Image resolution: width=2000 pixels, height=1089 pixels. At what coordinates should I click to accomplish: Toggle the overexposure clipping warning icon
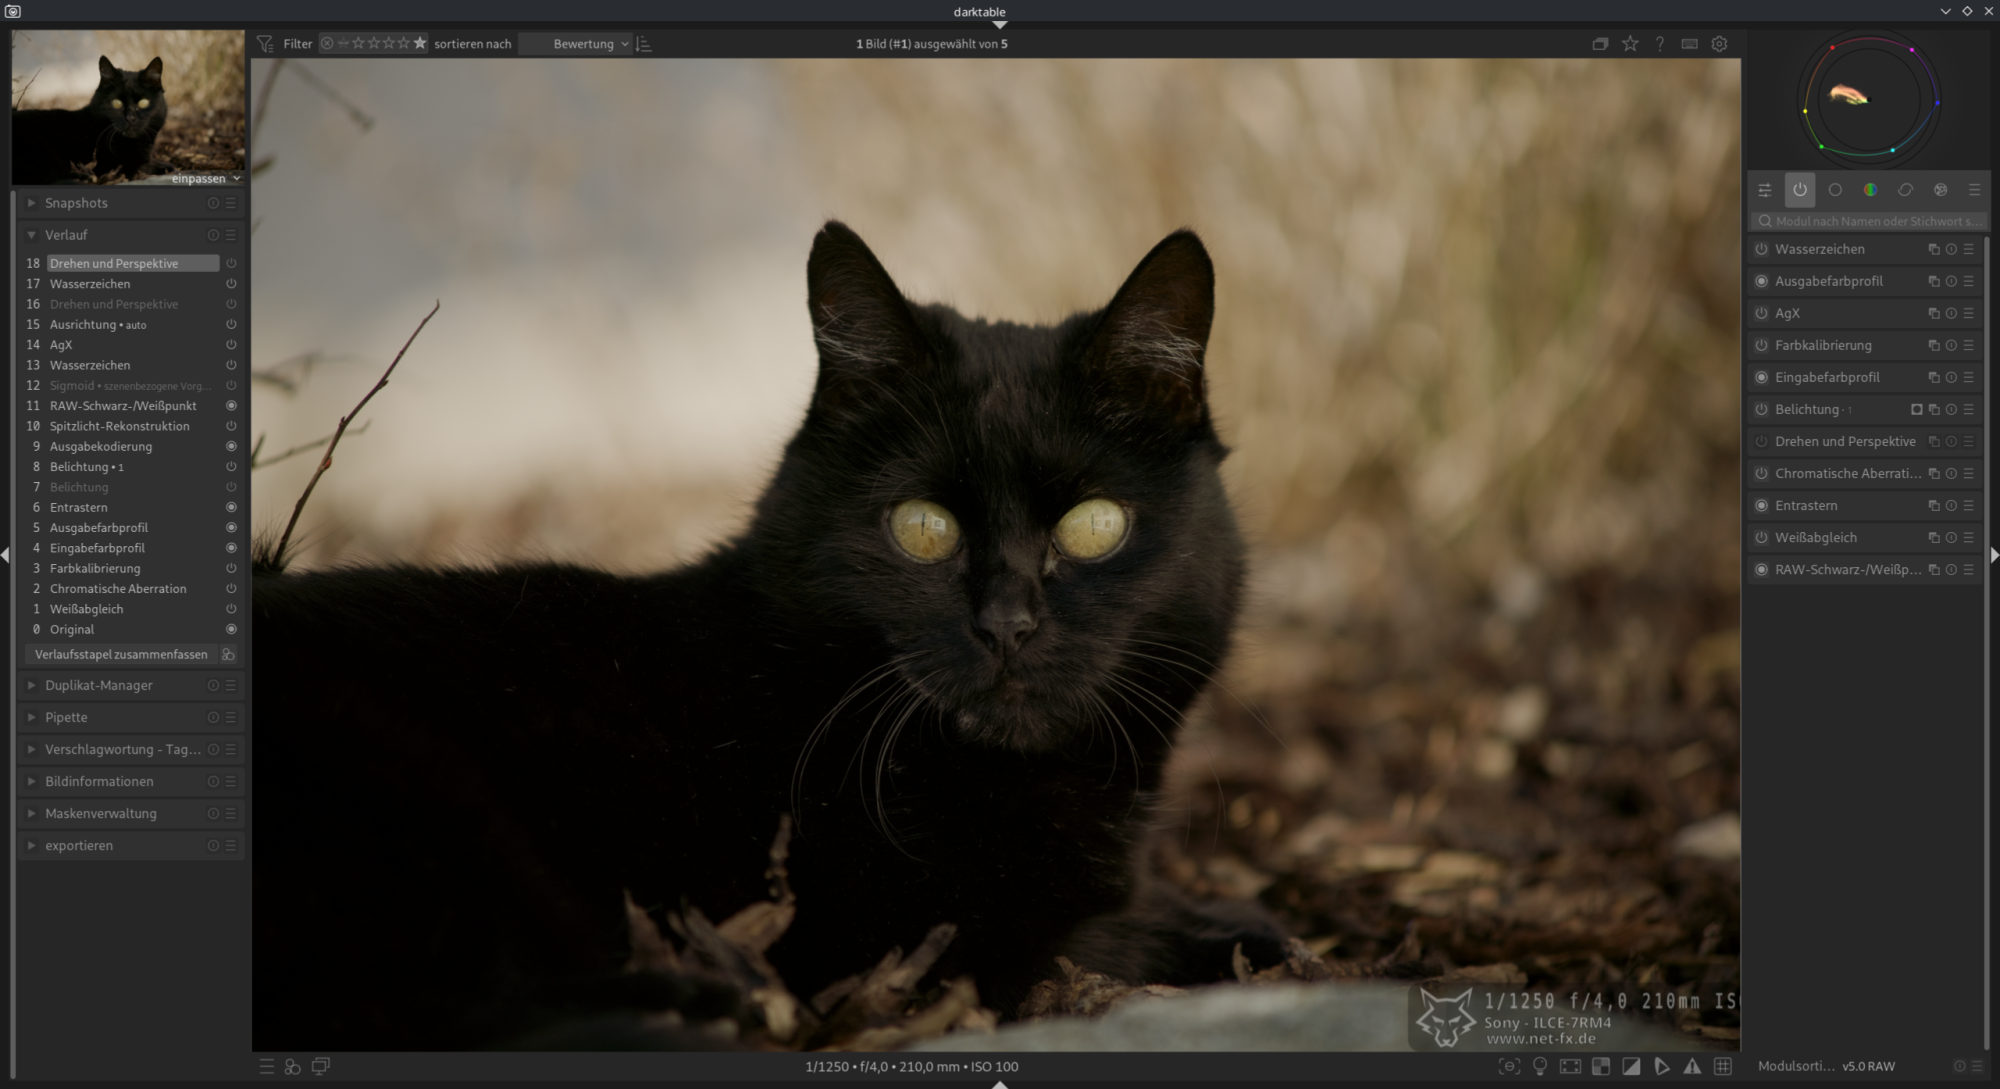coord(1631,1066)
